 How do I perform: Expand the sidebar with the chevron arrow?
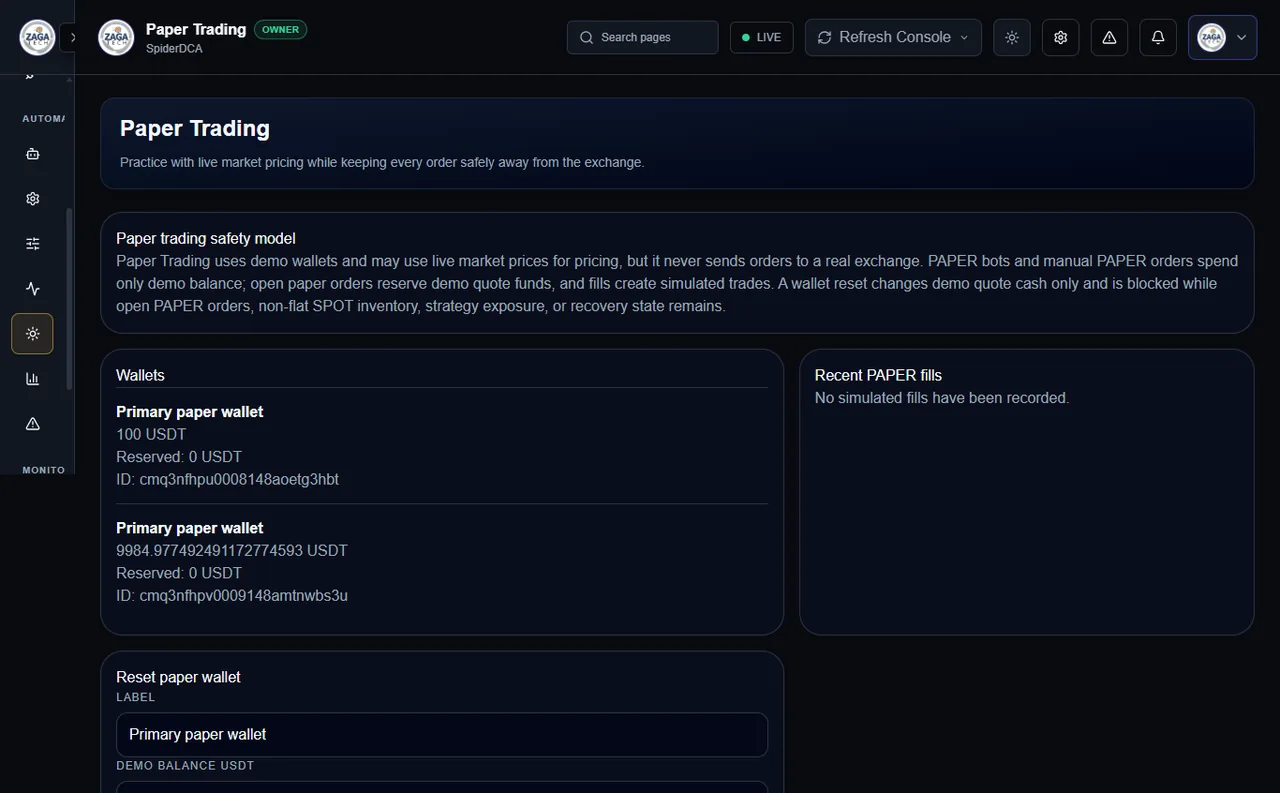[x=72, y=38]
